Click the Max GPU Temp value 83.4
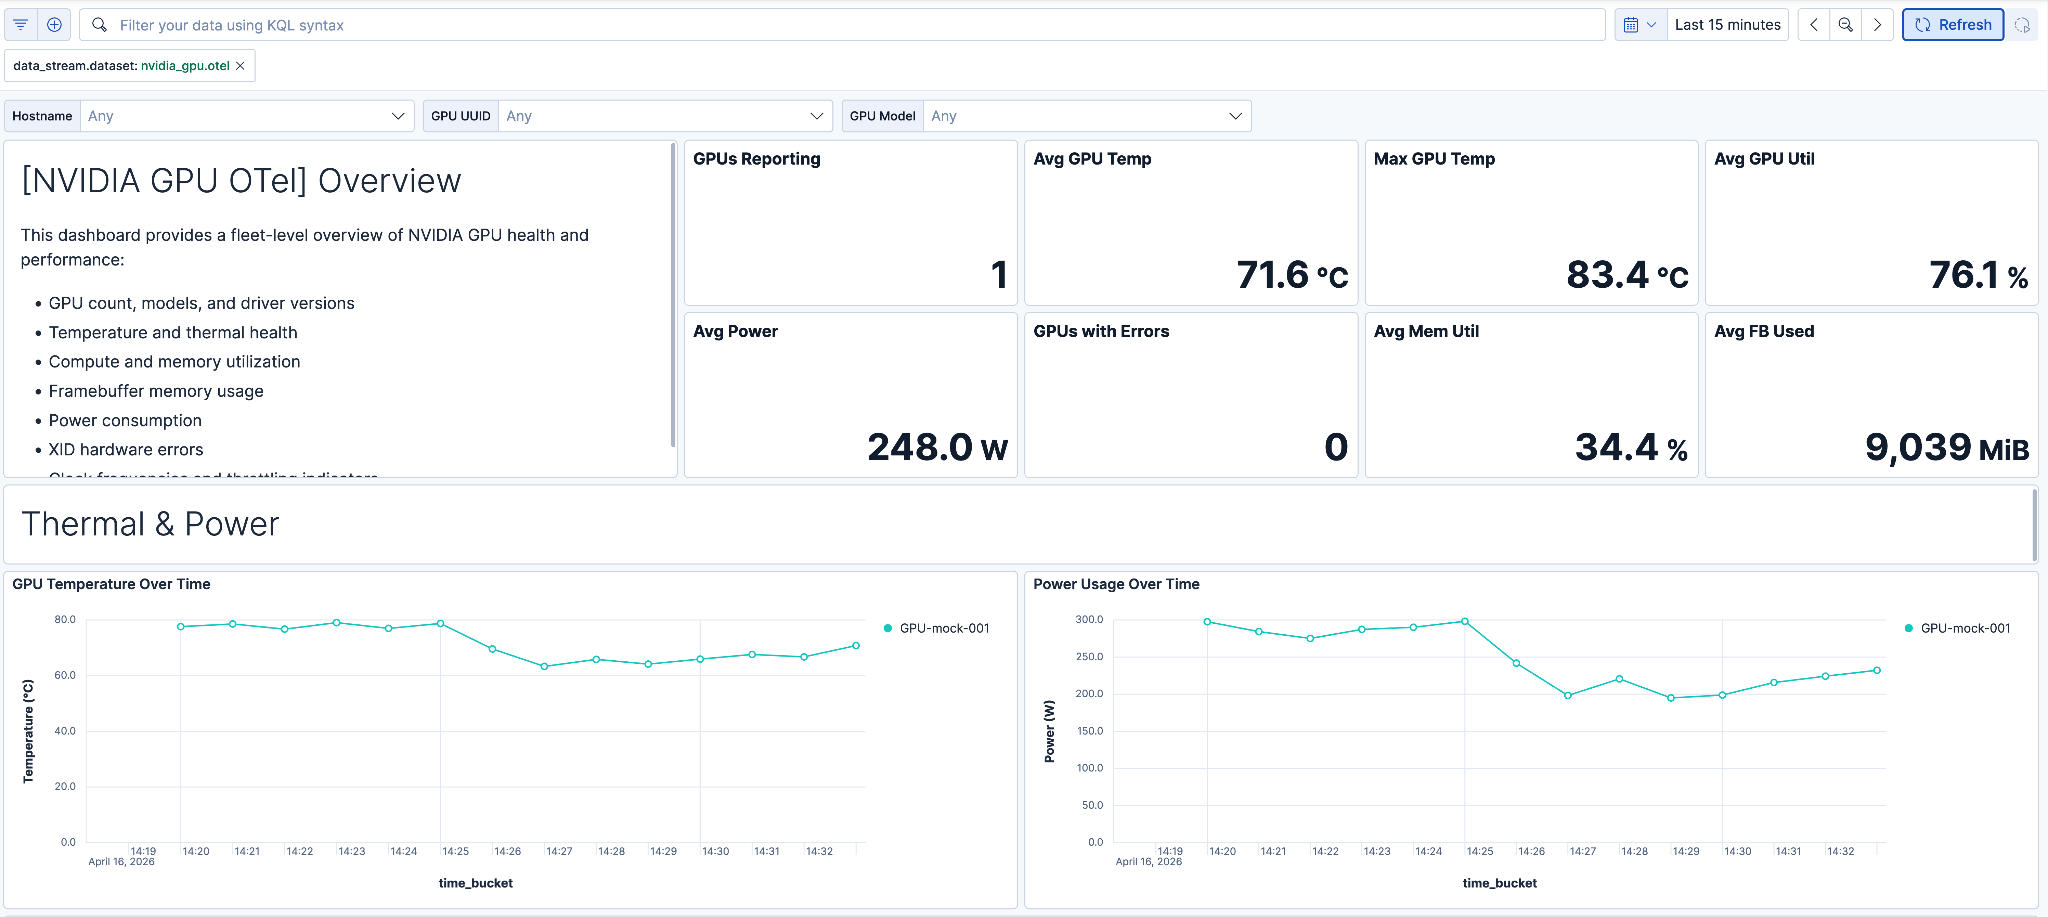The height and width of the screenshot is (917, 2048). point(1627,275)
